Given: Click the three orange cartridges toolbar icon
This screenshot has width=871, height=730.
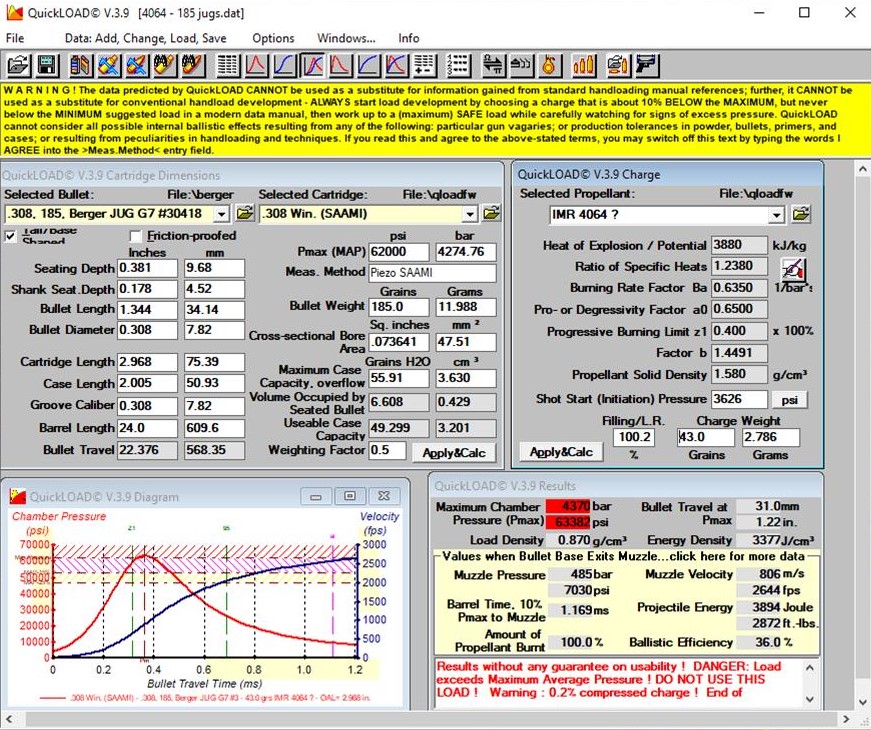Looking at the screenshot, I should tap(584, 66).
